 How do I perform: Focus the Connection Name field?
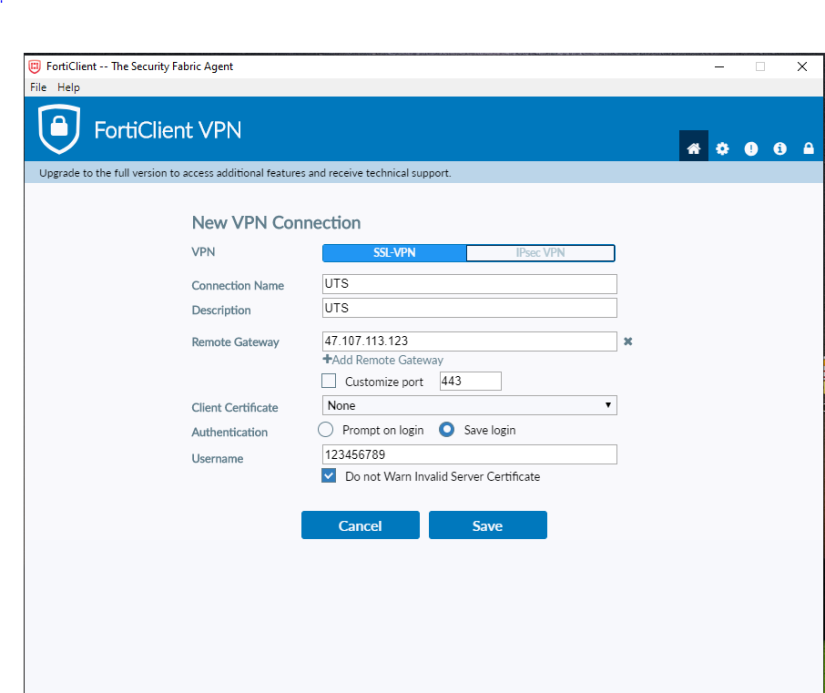pos(469,284)
